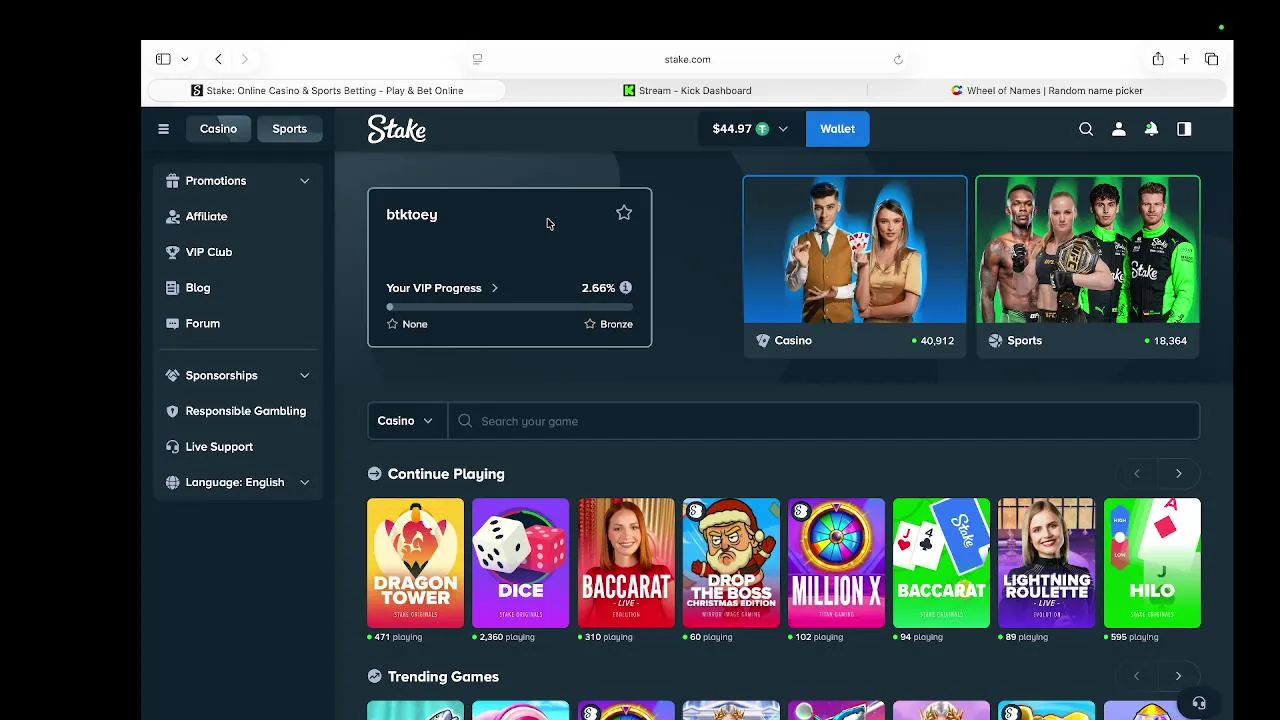Launch the Lightning Roulette game

click(1047, 563)
